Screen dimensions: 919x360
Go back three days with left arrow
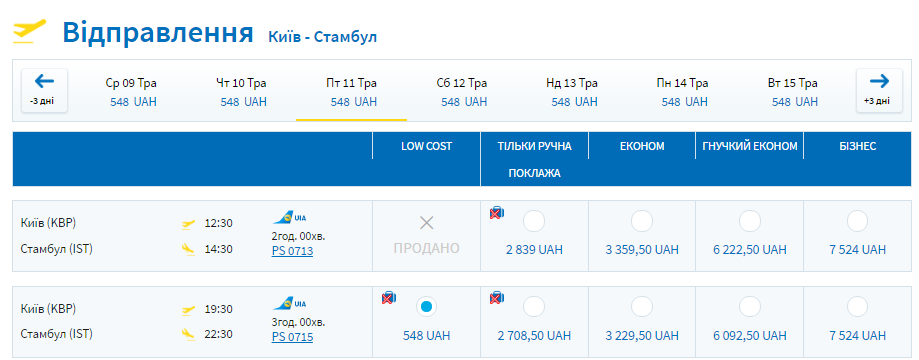[45, 90]
